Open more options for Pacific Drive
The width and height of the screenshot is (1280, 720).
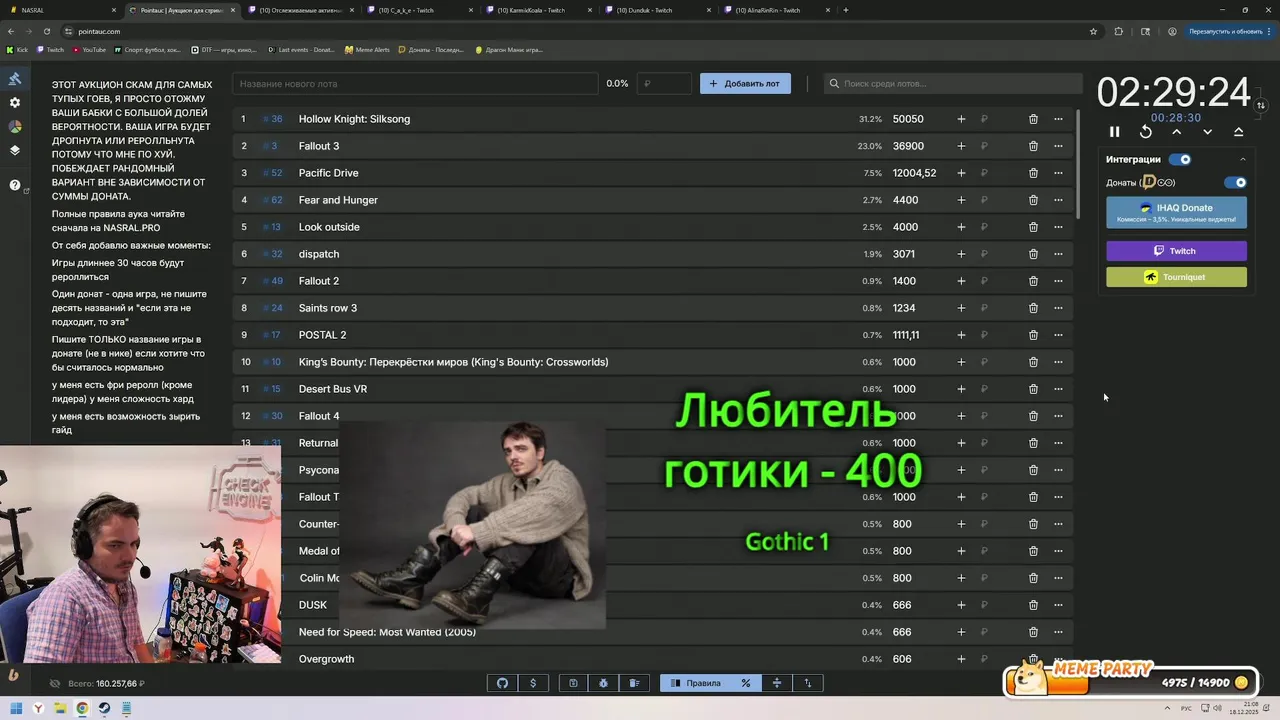pos(1058,173)
